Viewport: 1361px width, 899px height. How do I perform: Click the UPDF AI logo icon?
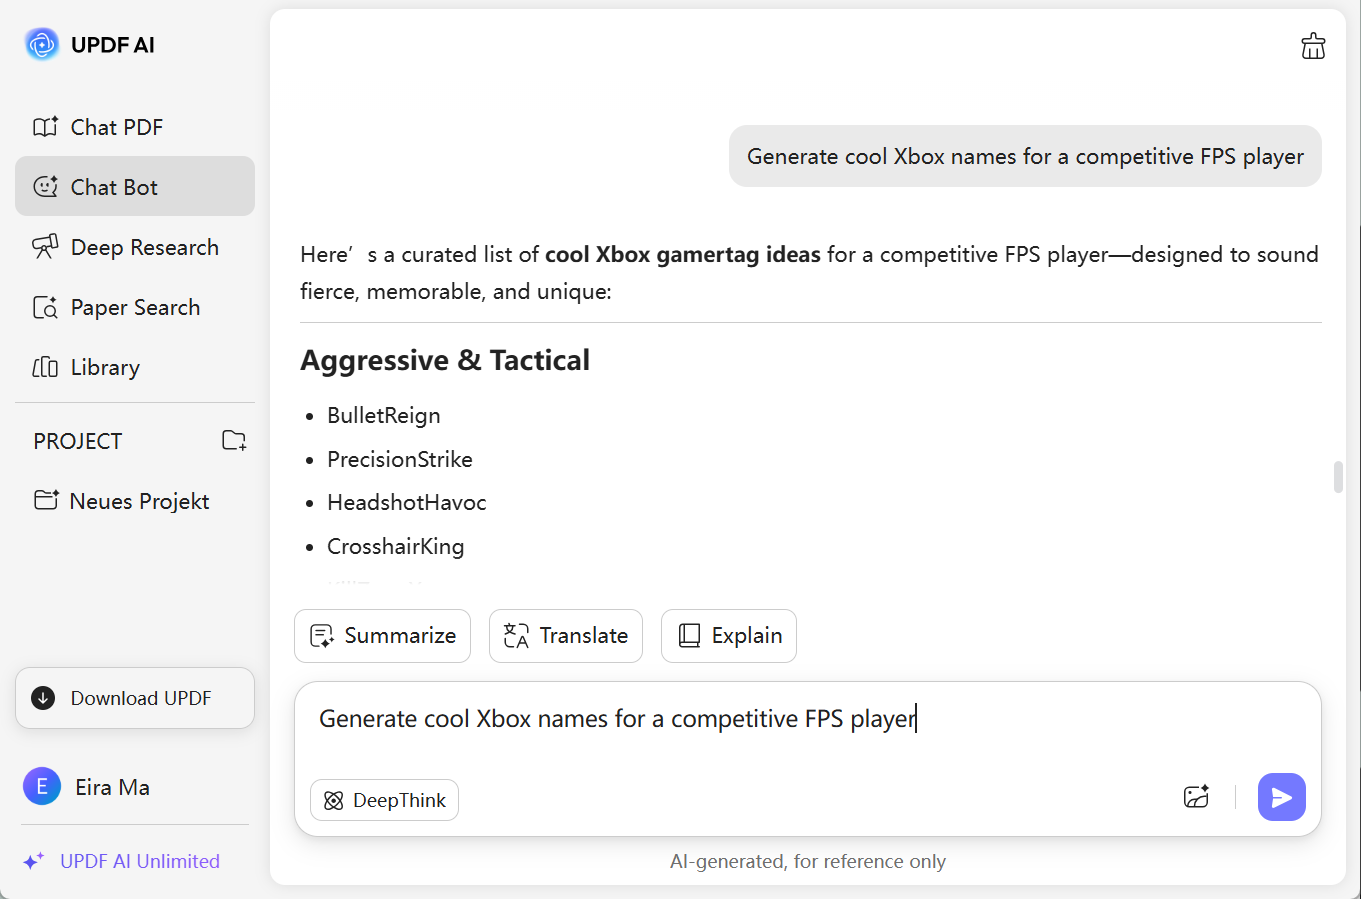tap(42, 44)
